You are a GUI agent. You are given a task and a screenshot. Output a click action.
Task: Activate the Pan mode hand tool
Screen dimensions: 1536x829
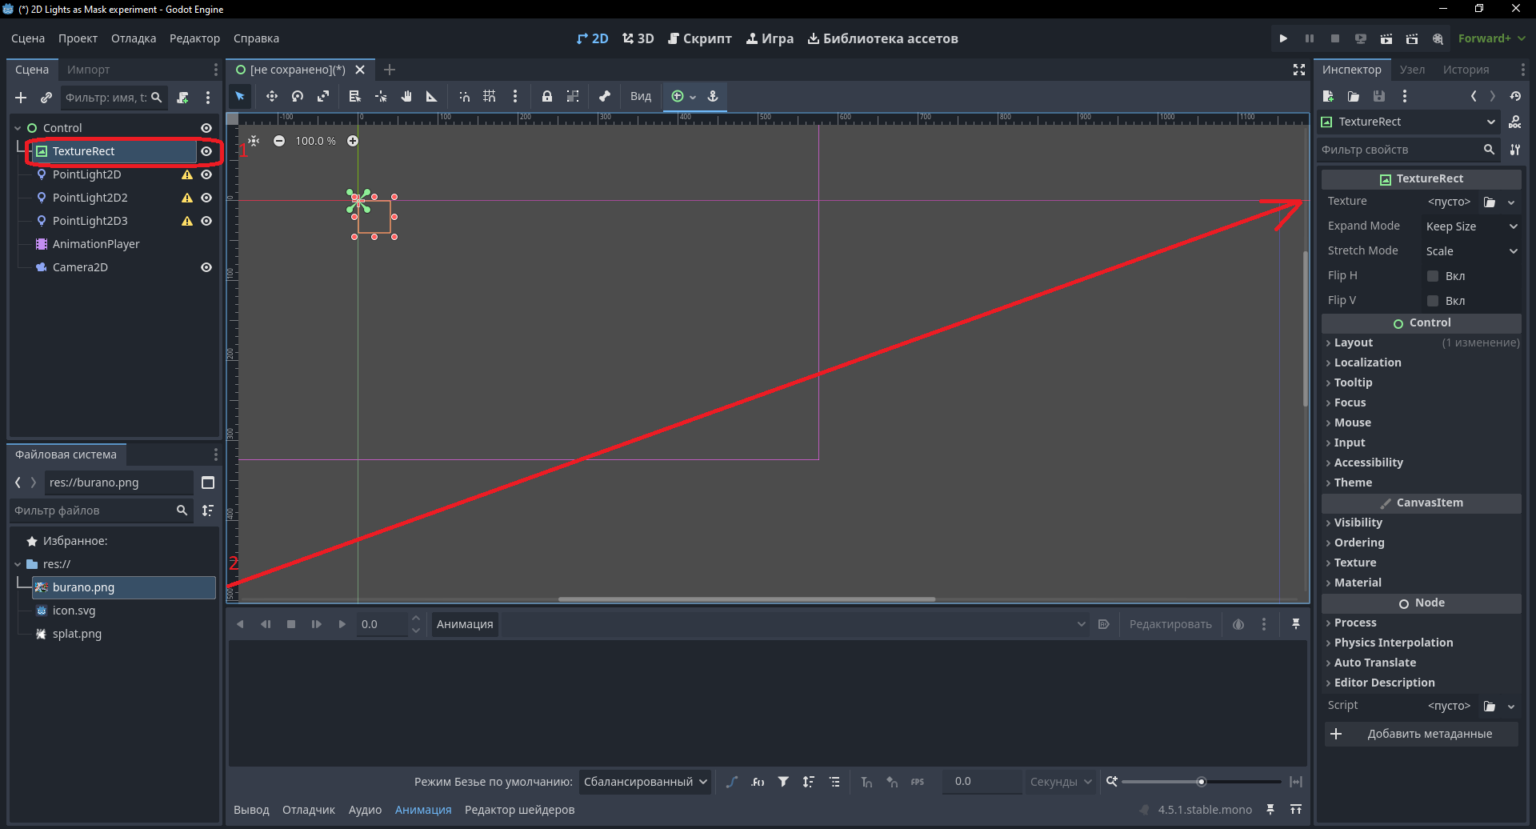tap(407, 97)
